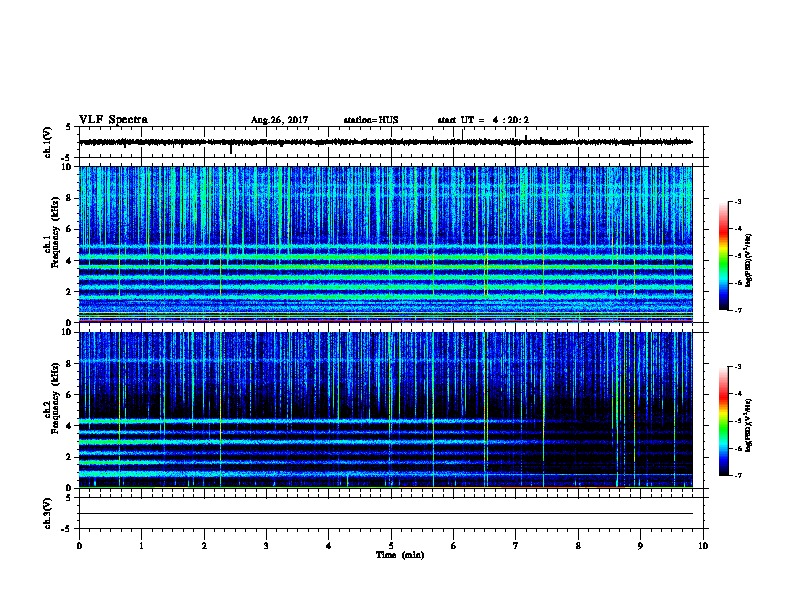The image size is (792, 612).
Task: Click time axis tick label "3"
Action: (266, 546)
